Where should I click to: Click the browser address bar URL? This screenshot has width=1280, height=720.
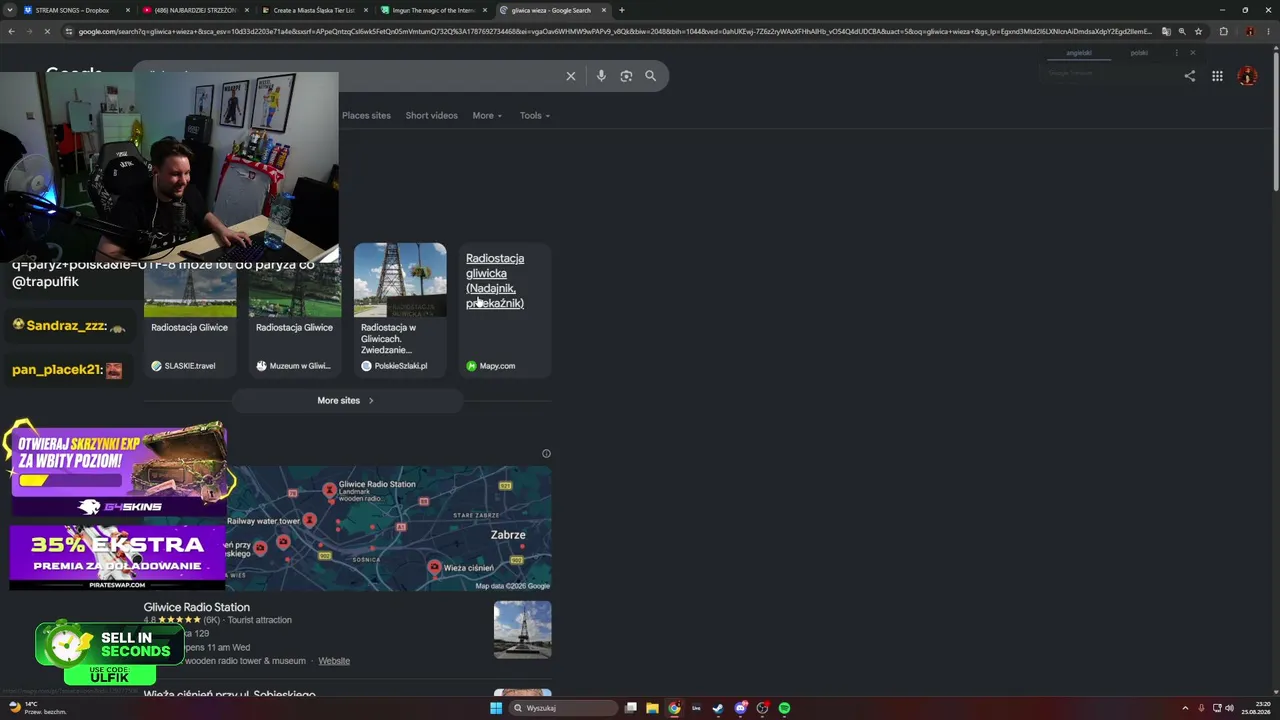pos(615,31)
